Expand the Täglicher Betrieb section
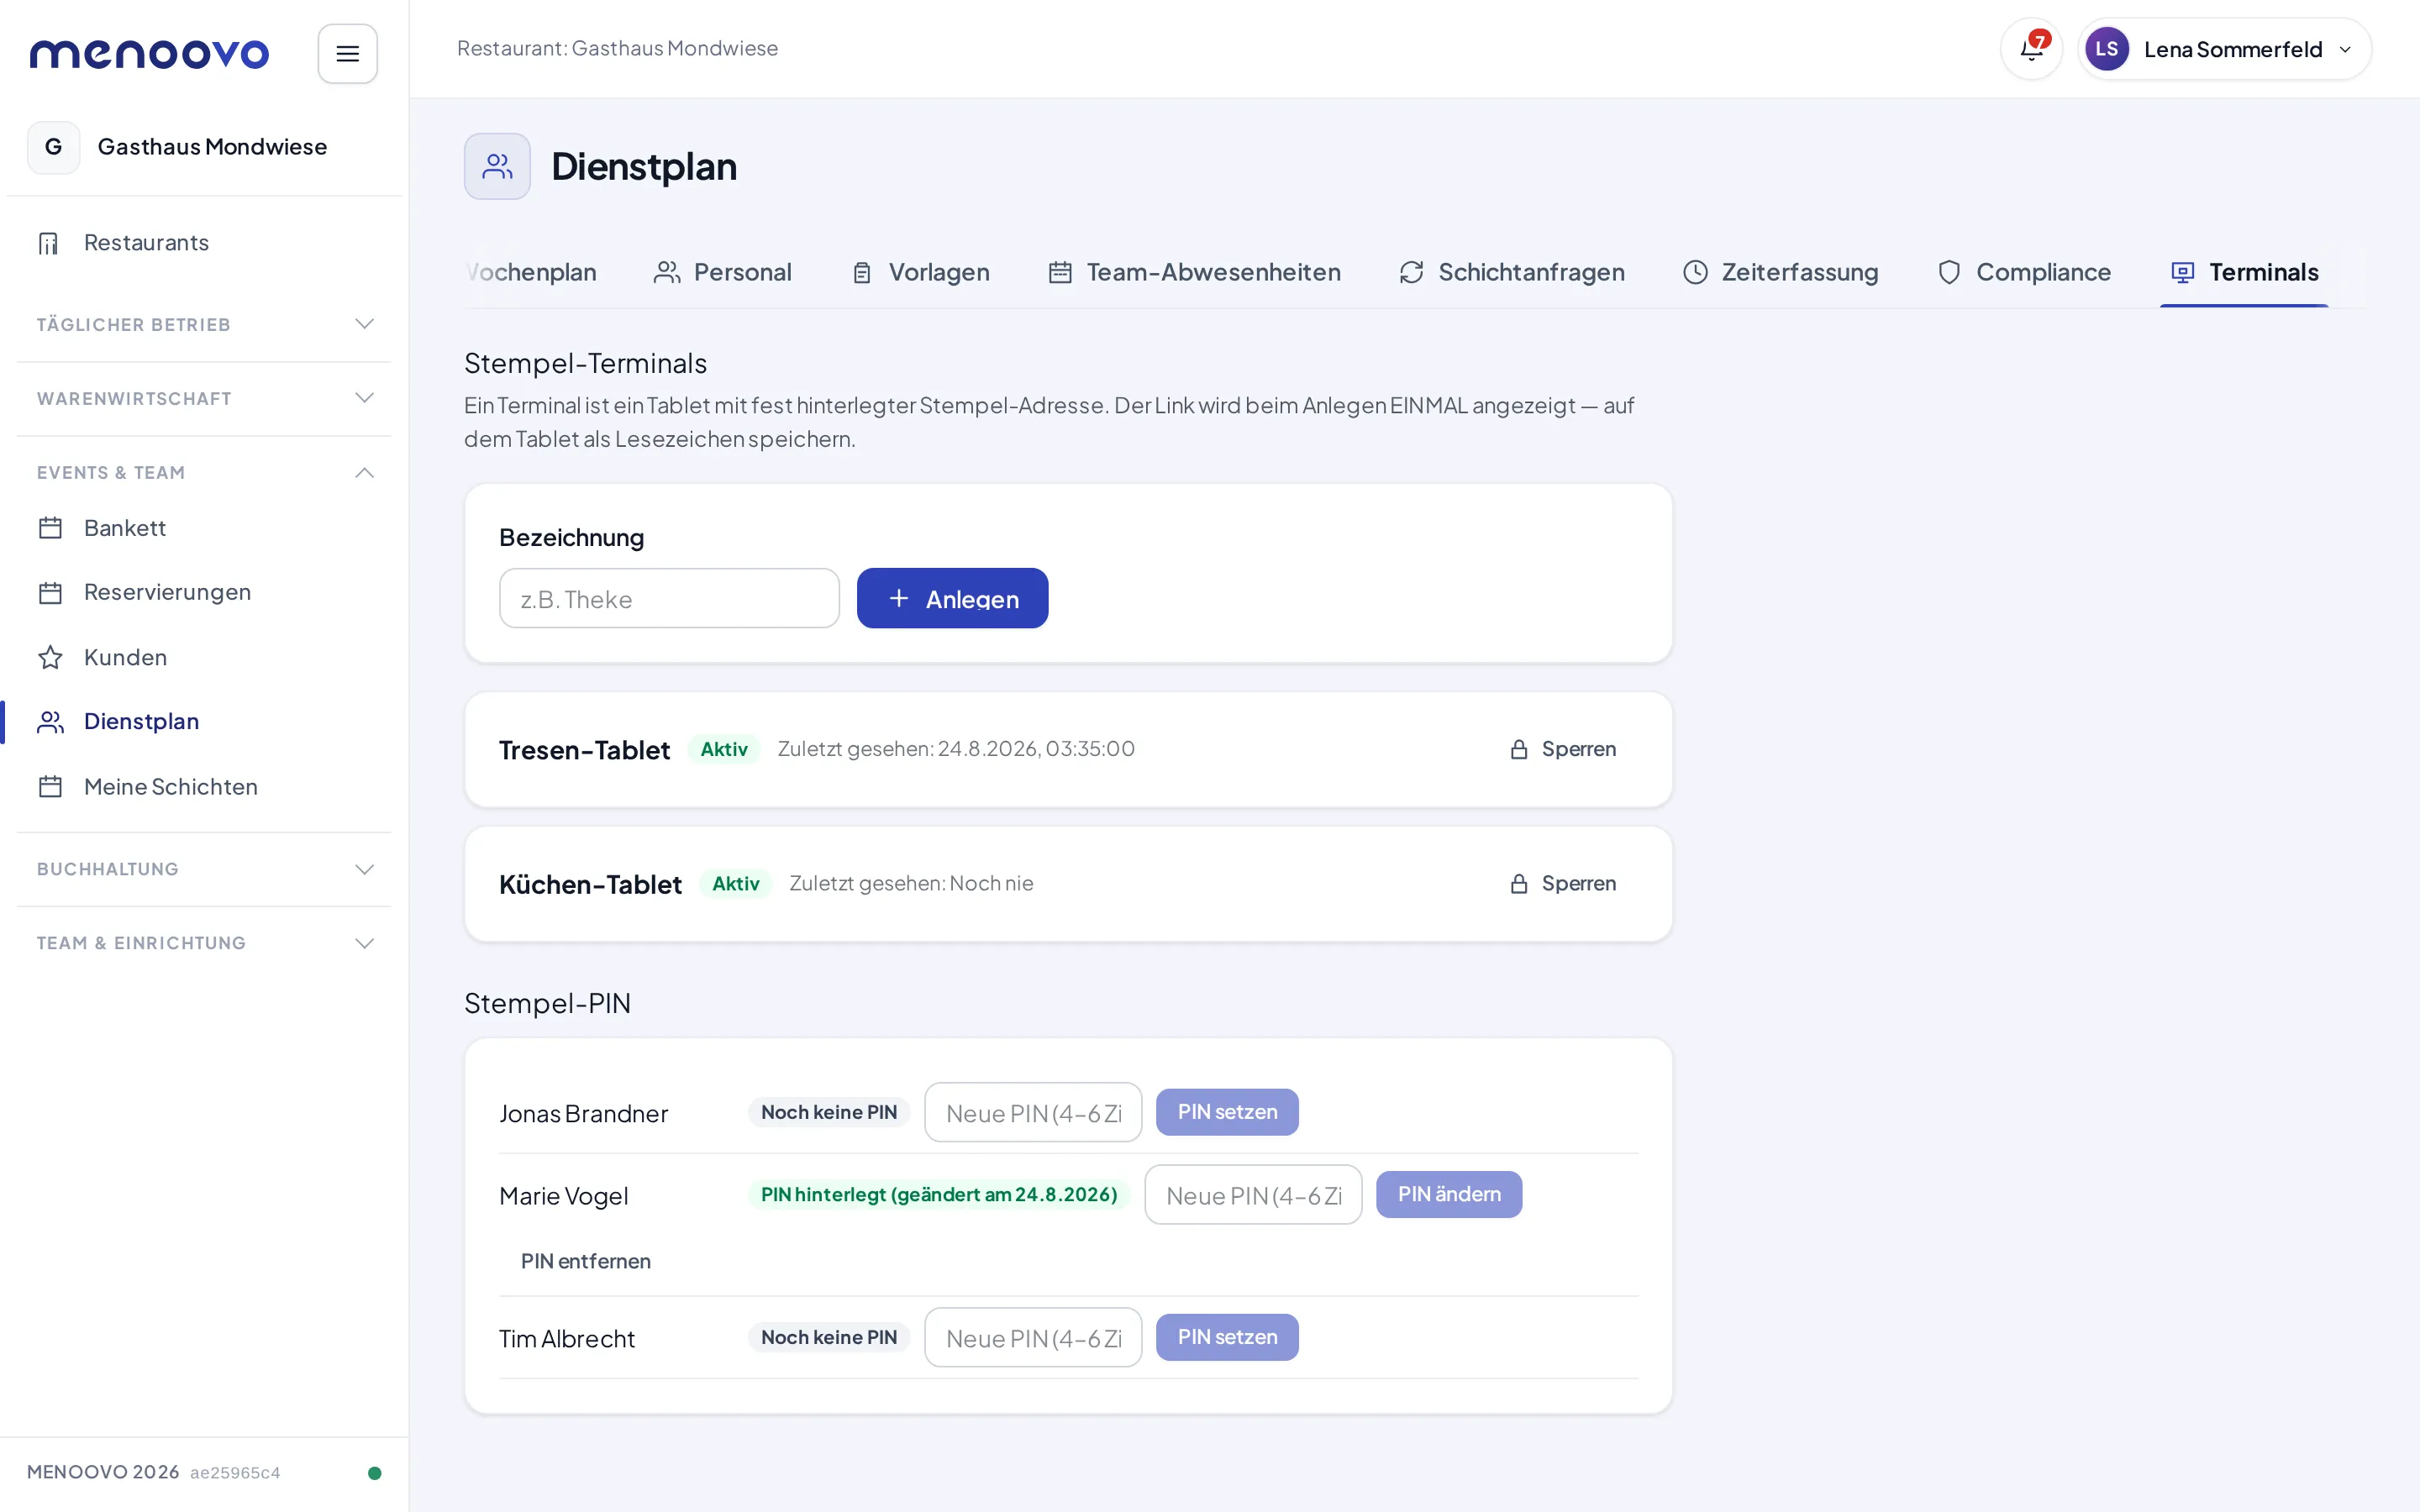Viewport: 2420px width, 1512px height. point(204,325)
